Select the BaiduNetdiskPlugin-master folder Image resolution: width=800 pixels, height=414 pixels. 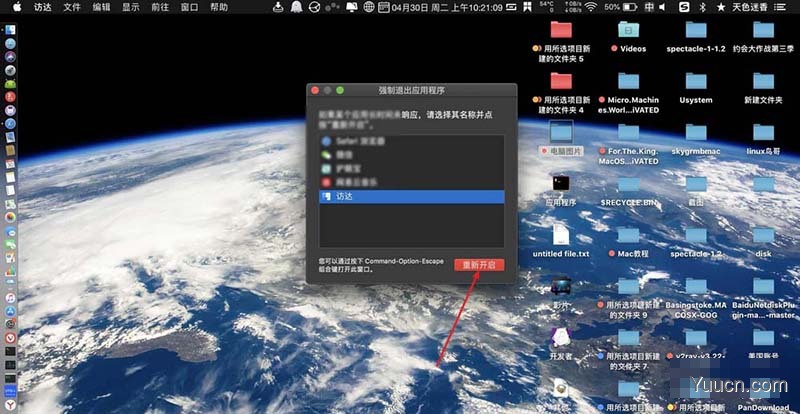(x=763, y=297)
